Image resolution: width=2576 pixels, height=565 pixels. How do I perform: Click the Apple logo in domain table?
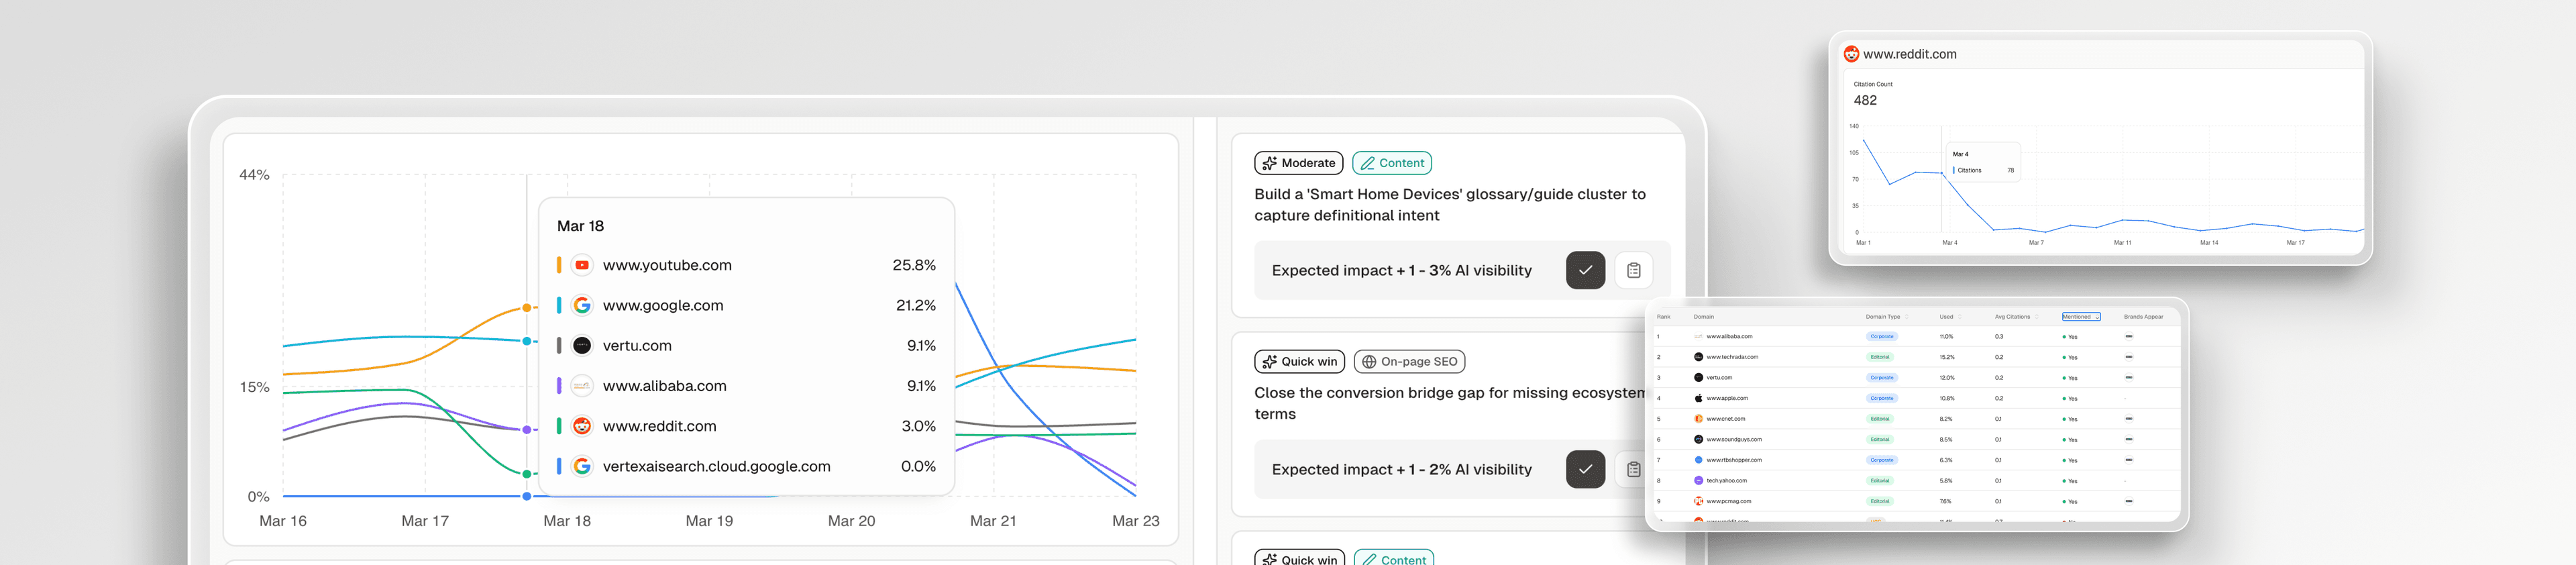click(x=1698, y=398)
